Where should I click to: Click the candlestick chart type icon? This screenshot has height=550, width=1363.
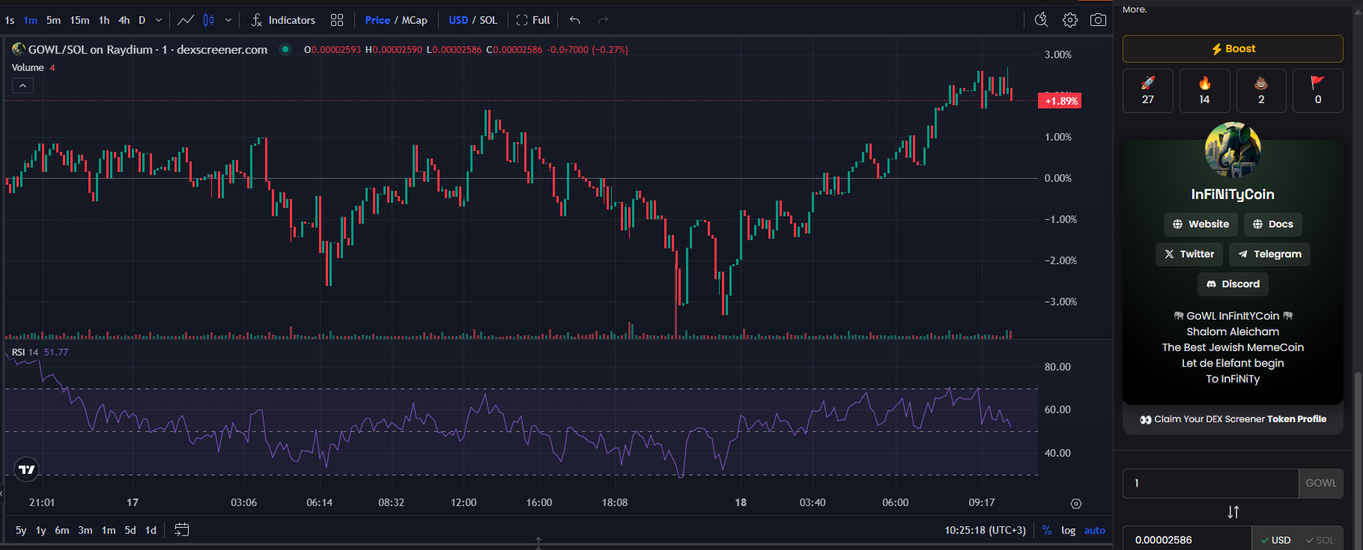pos(209,20)
